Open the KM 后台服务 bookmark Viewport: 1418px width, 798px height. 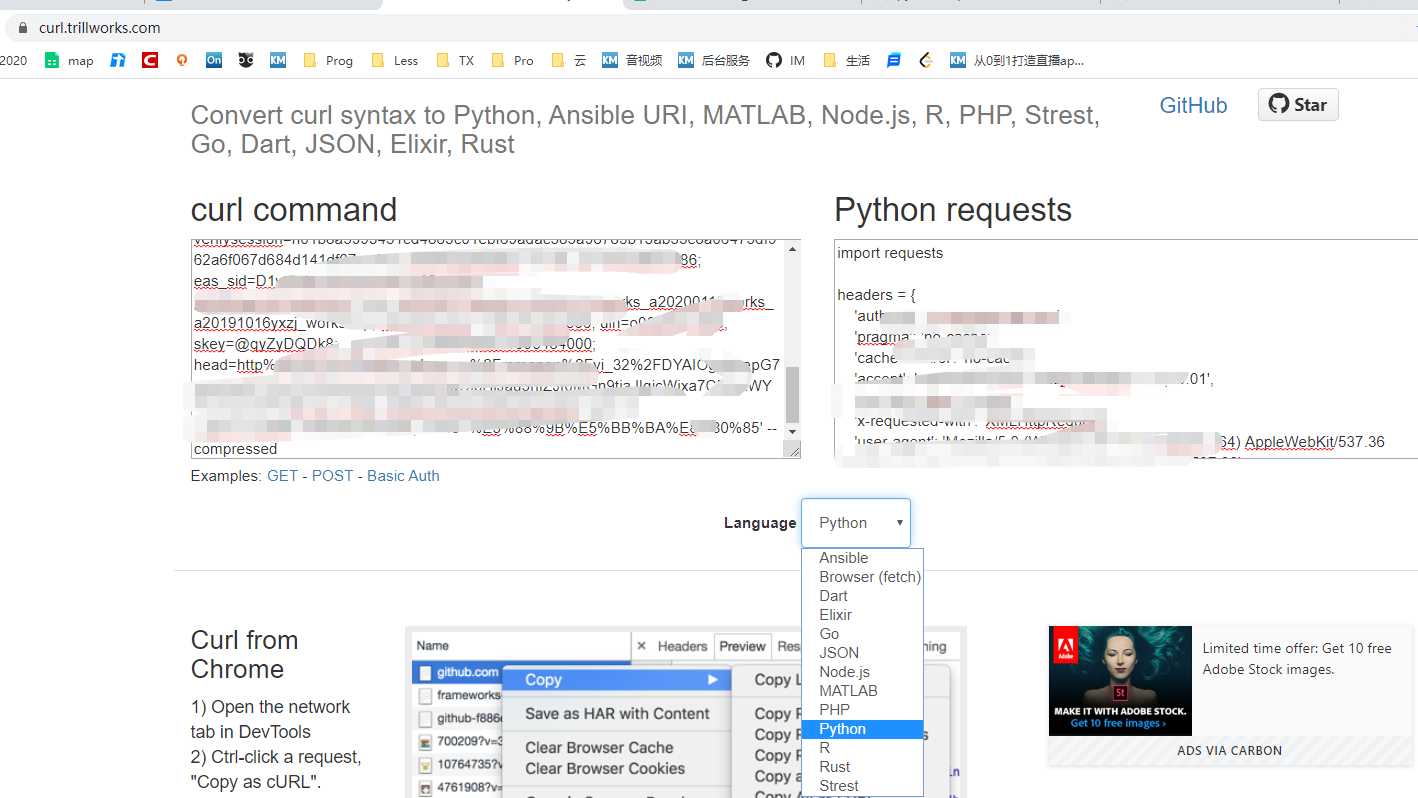click(714, 60)
